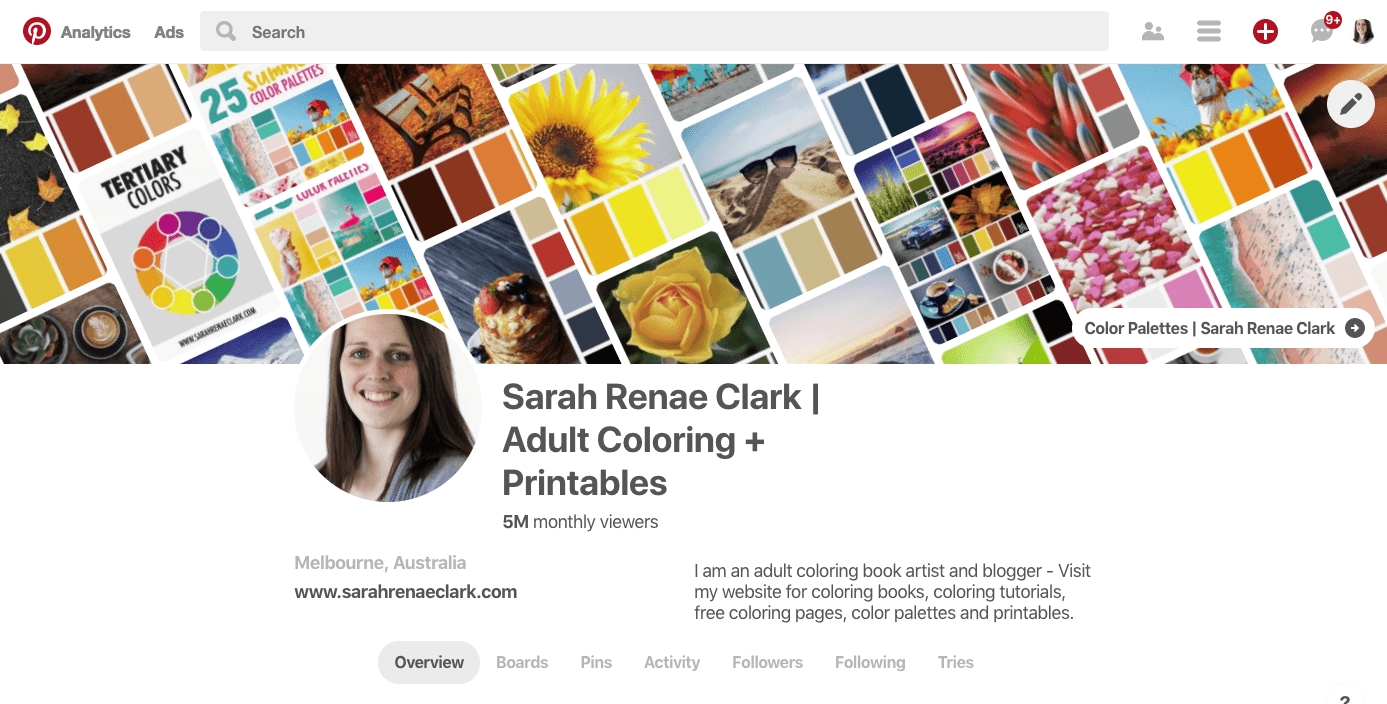Viewport: 1387px width, 704px height.
Task: Click the Pinterest logo icon
Action: (x=37, y=32)
